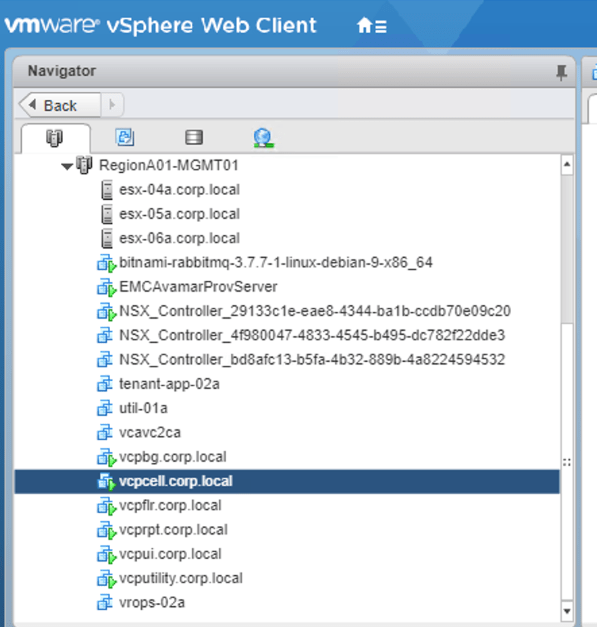The image size is (597, 627).
Task: Click VM icon for vcpbg.corp.local
Action: tap(106, 457)
